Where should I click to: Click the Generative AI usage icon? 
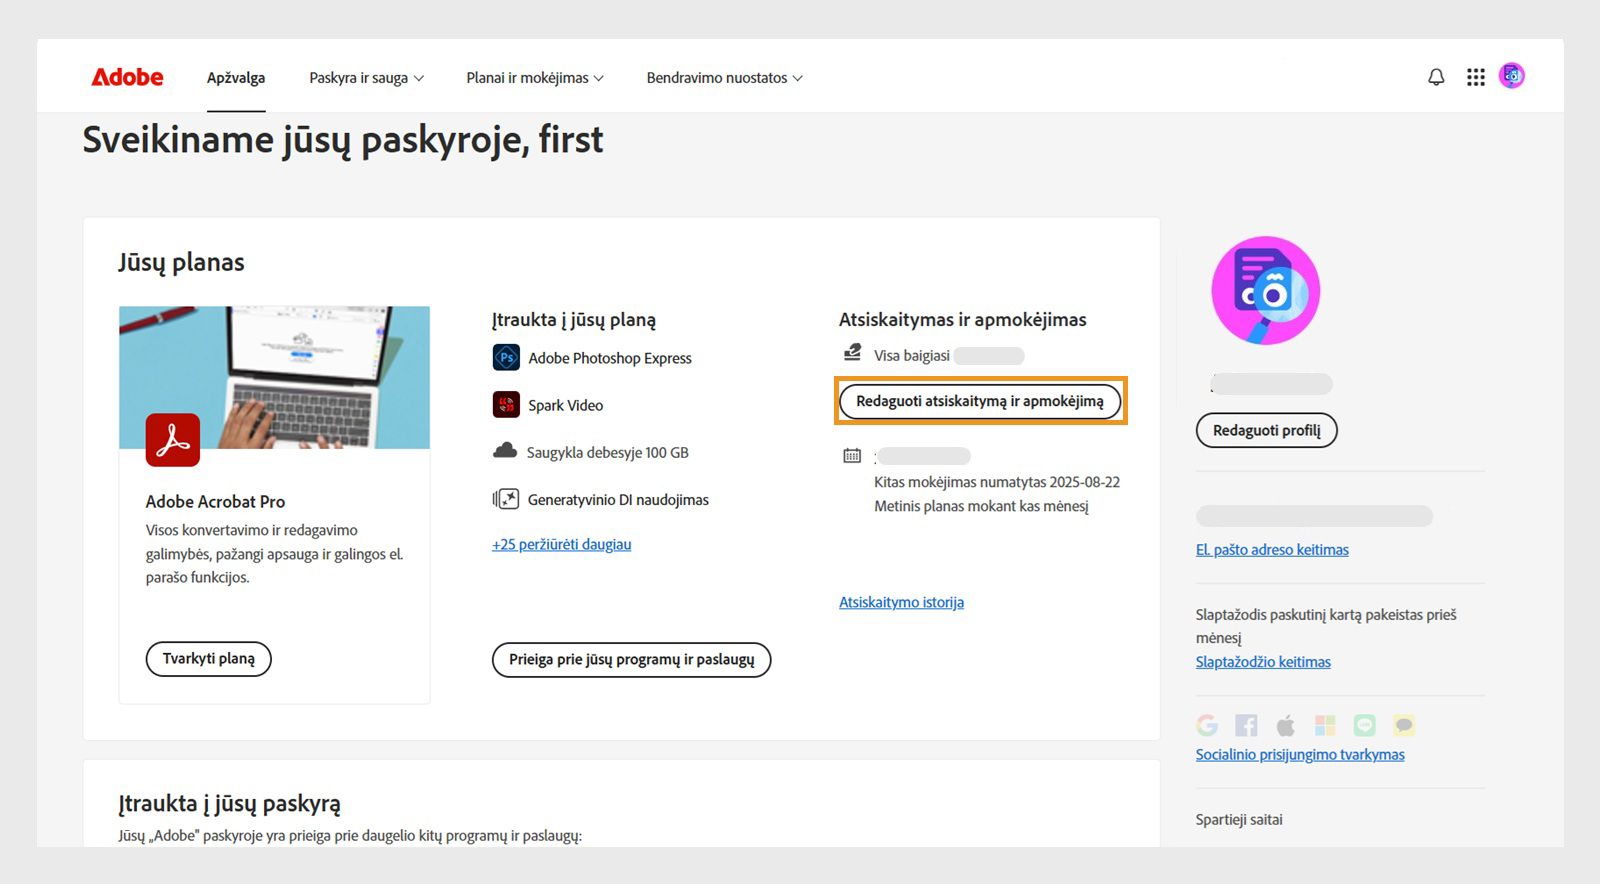pos(506,498)
